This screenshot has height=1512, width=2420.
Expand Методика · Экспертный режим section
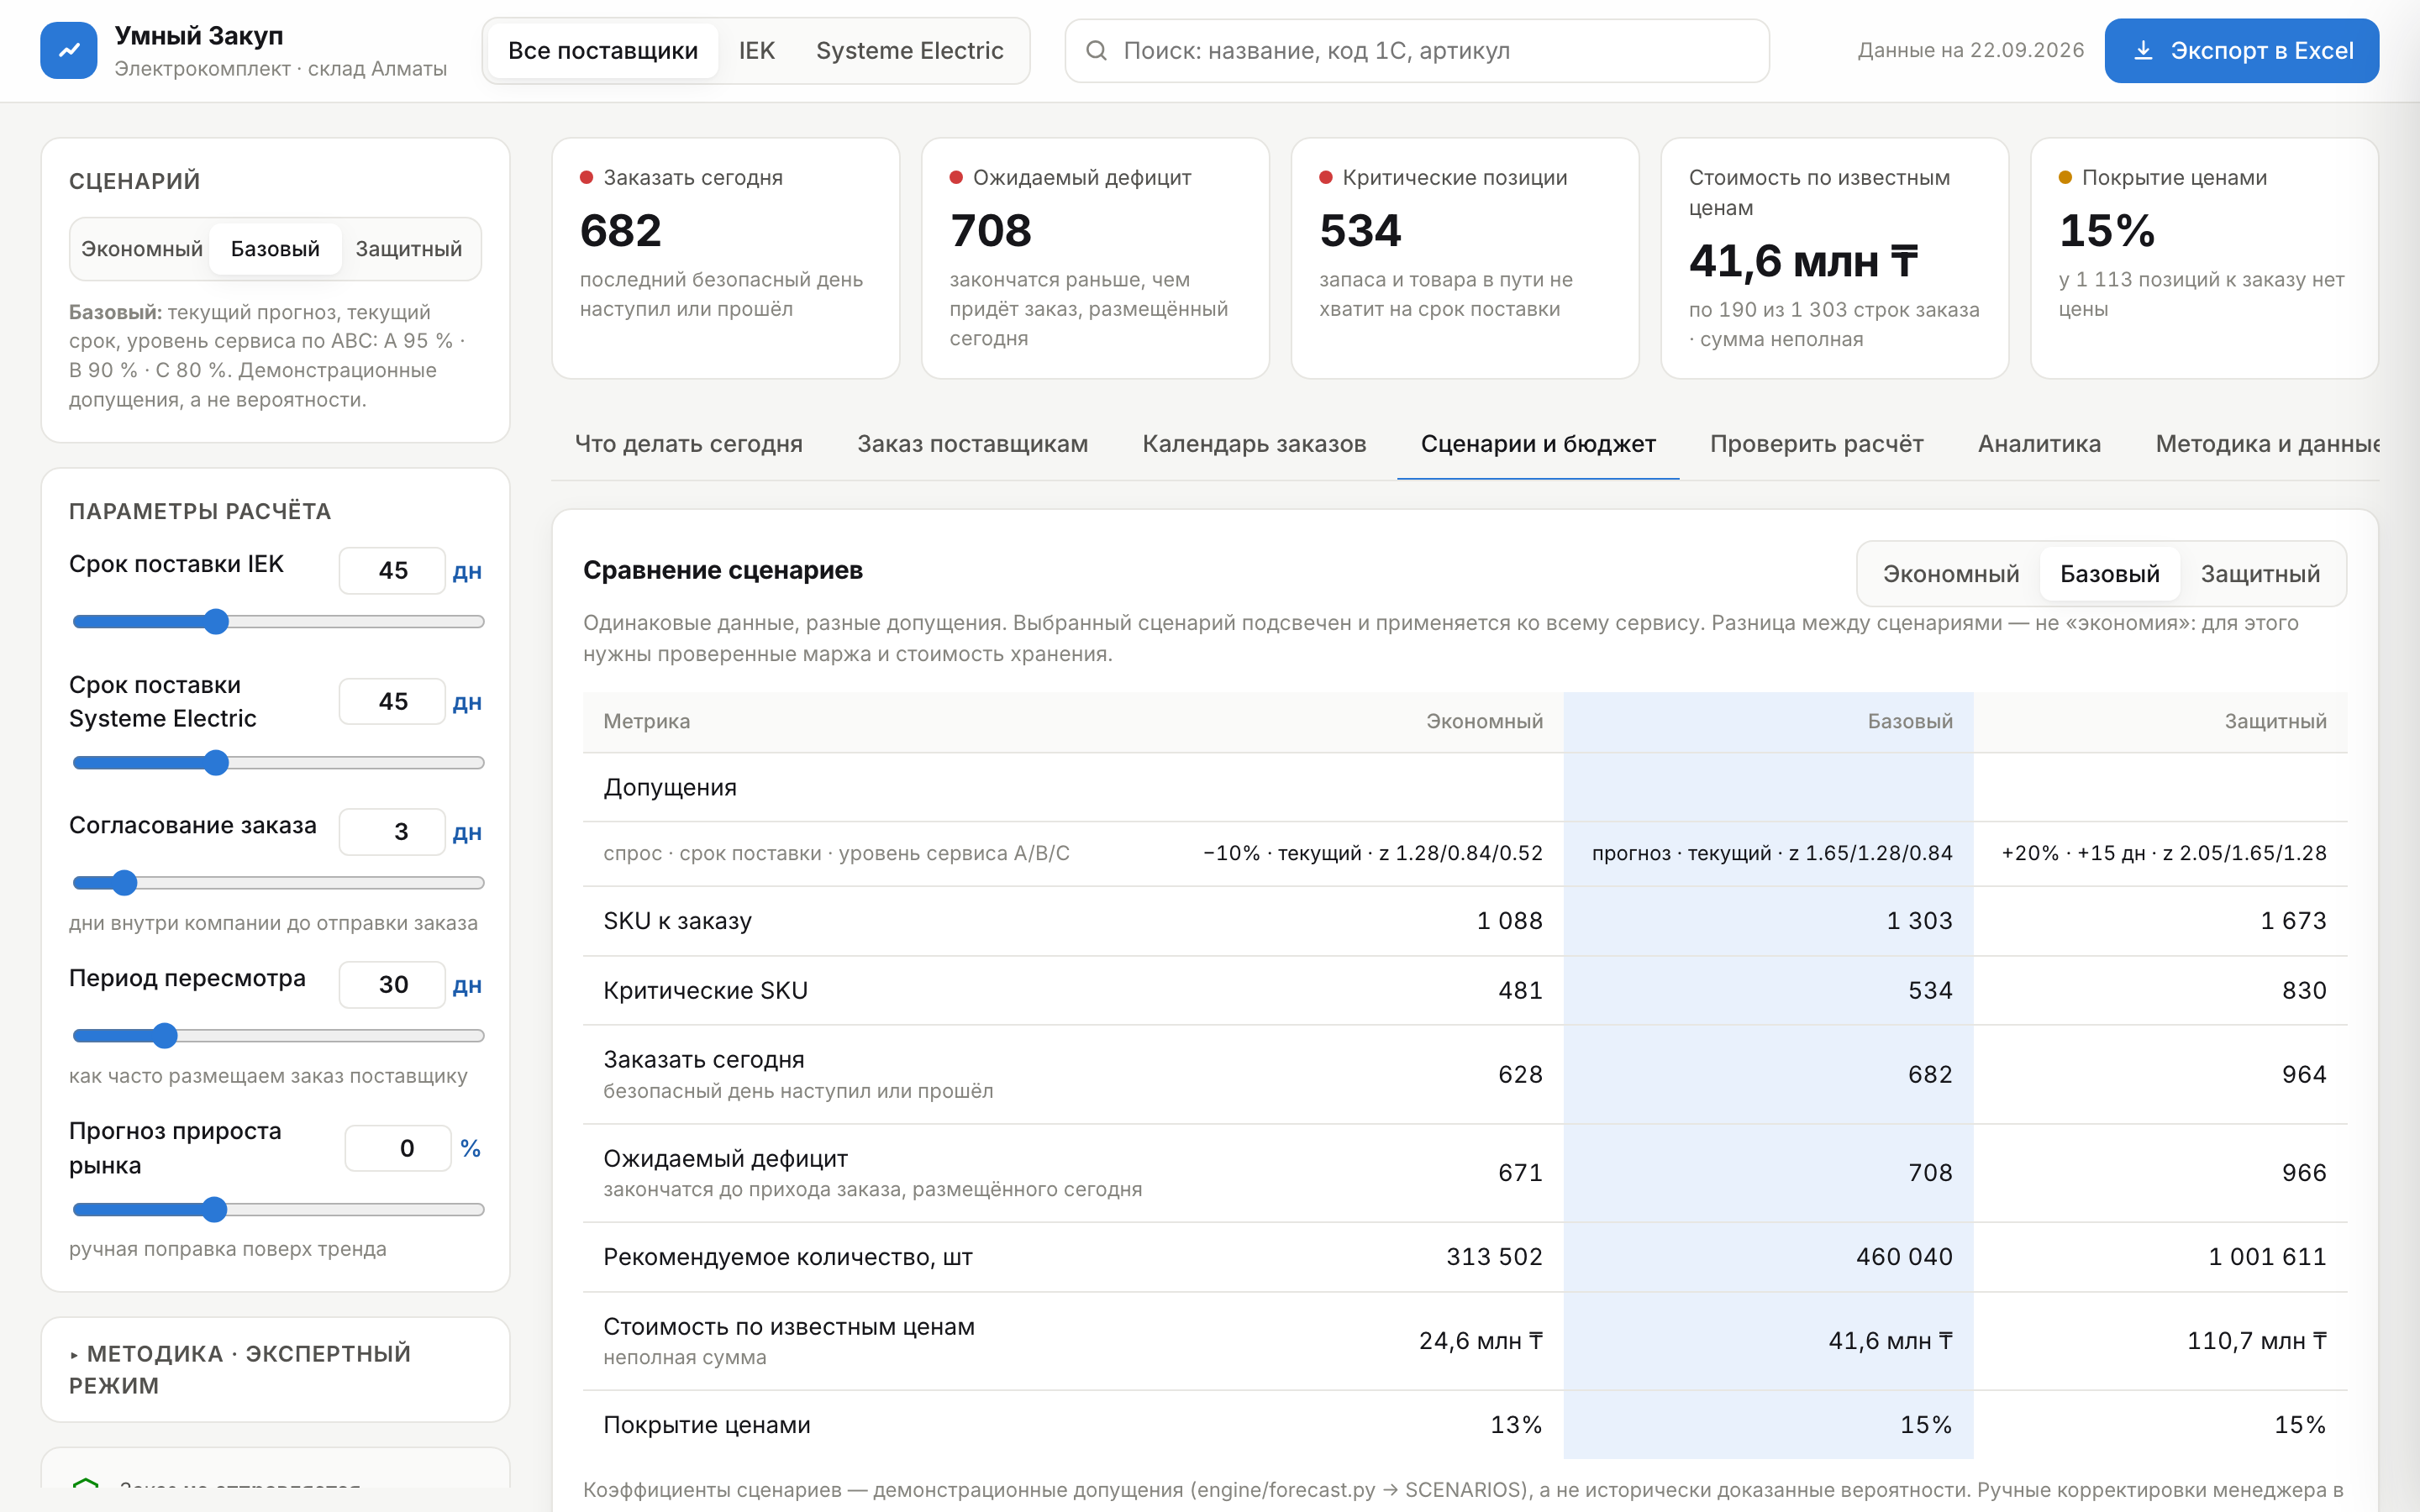(275, 1369)
